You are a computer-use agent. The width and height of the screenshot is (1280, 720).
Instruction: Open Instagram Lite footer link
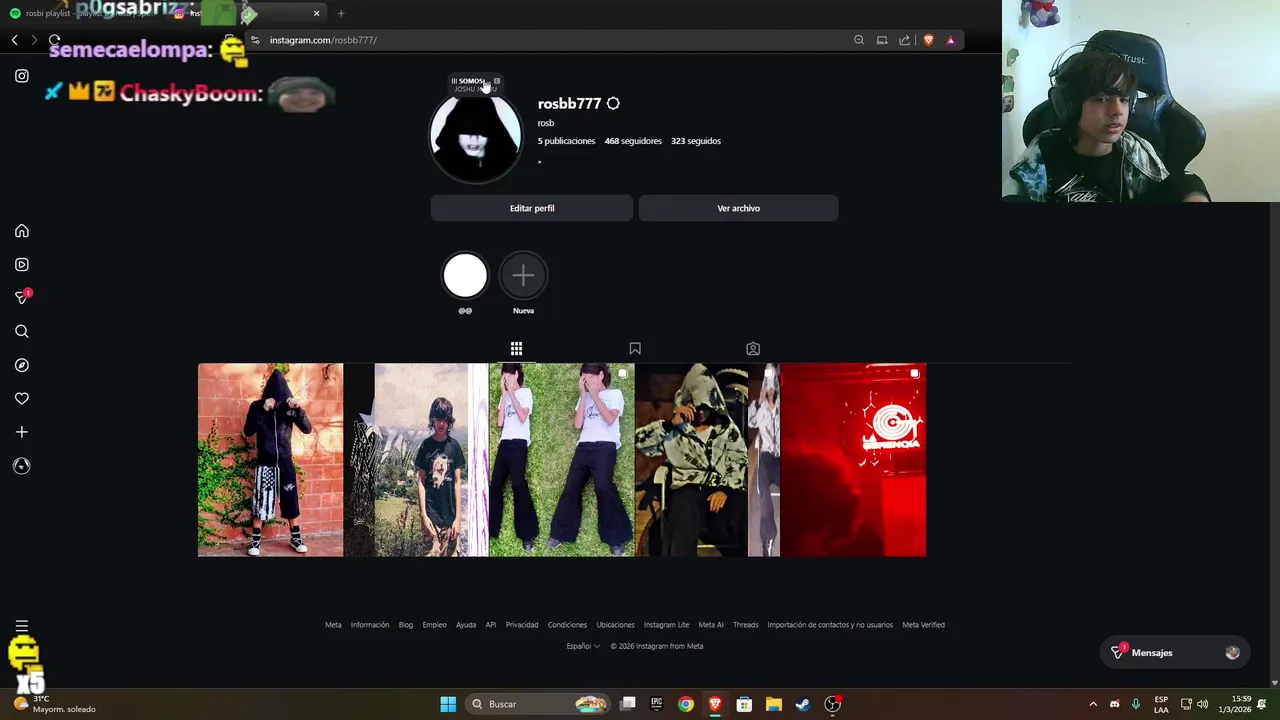tap(666, 625)
